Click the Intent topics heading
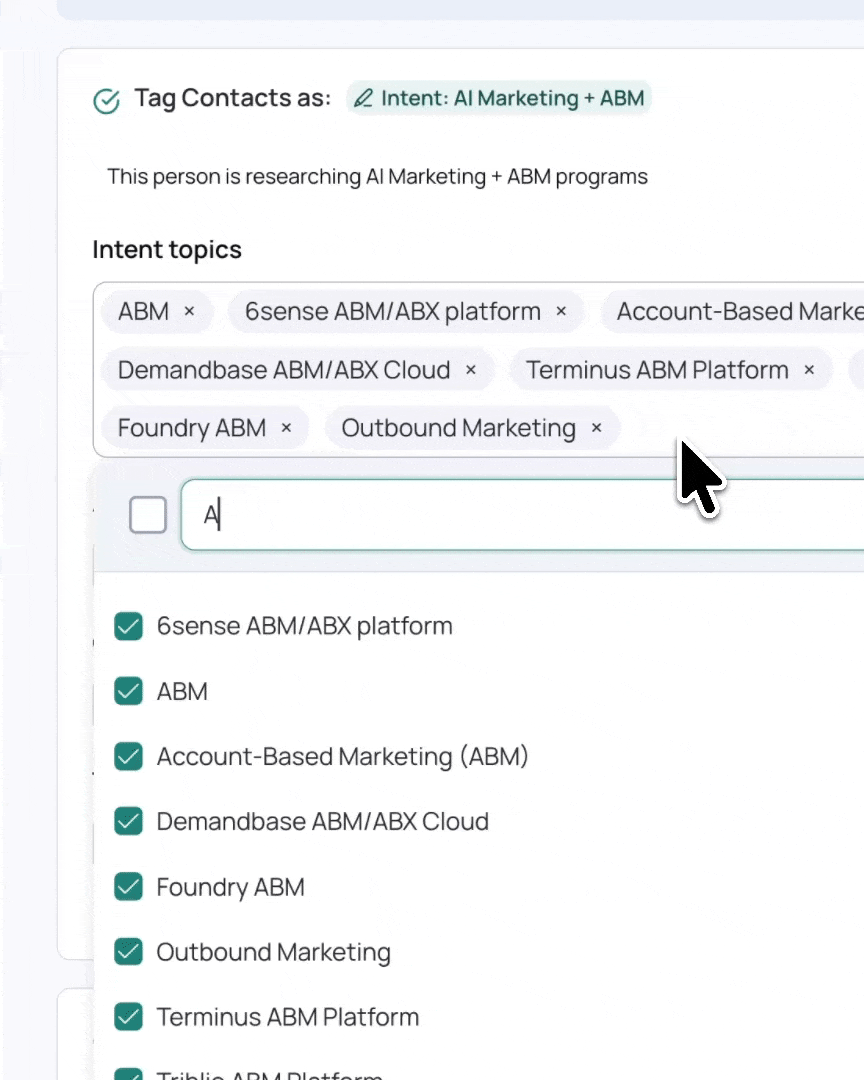The image size is (864, 1080). tap(167, 249)
